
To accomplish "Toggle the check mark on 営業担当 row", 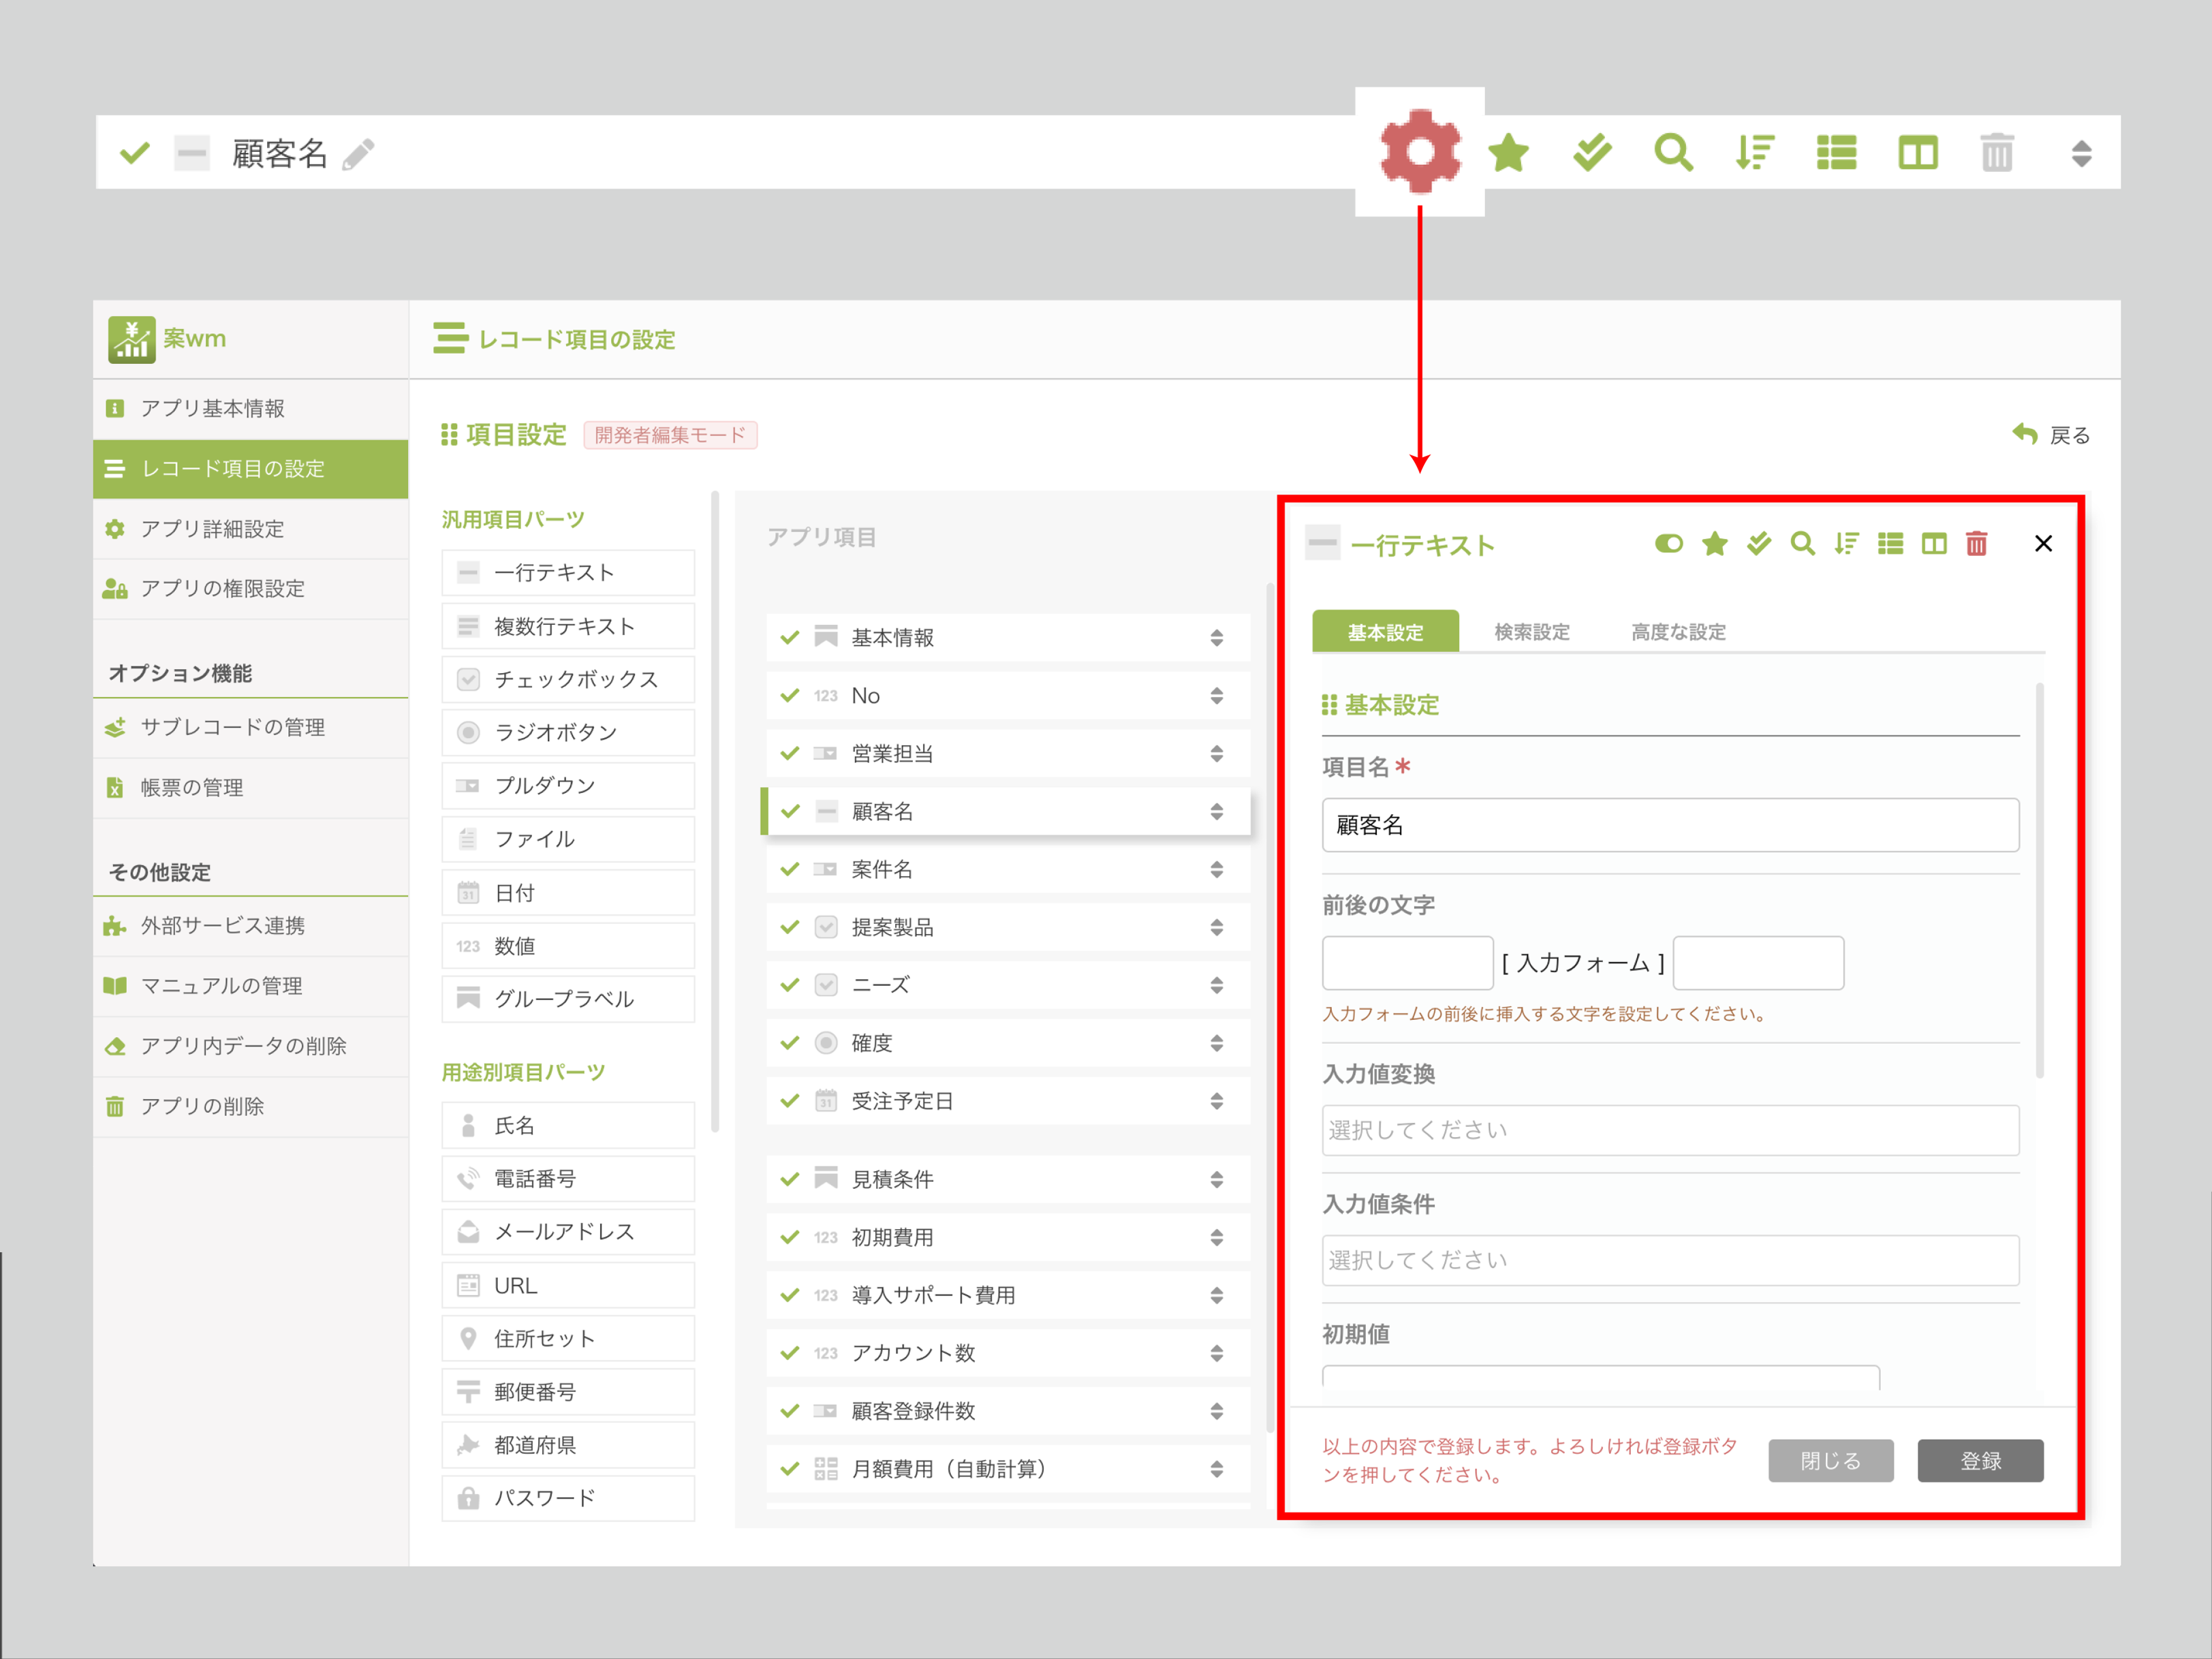I will coord(790,753).
